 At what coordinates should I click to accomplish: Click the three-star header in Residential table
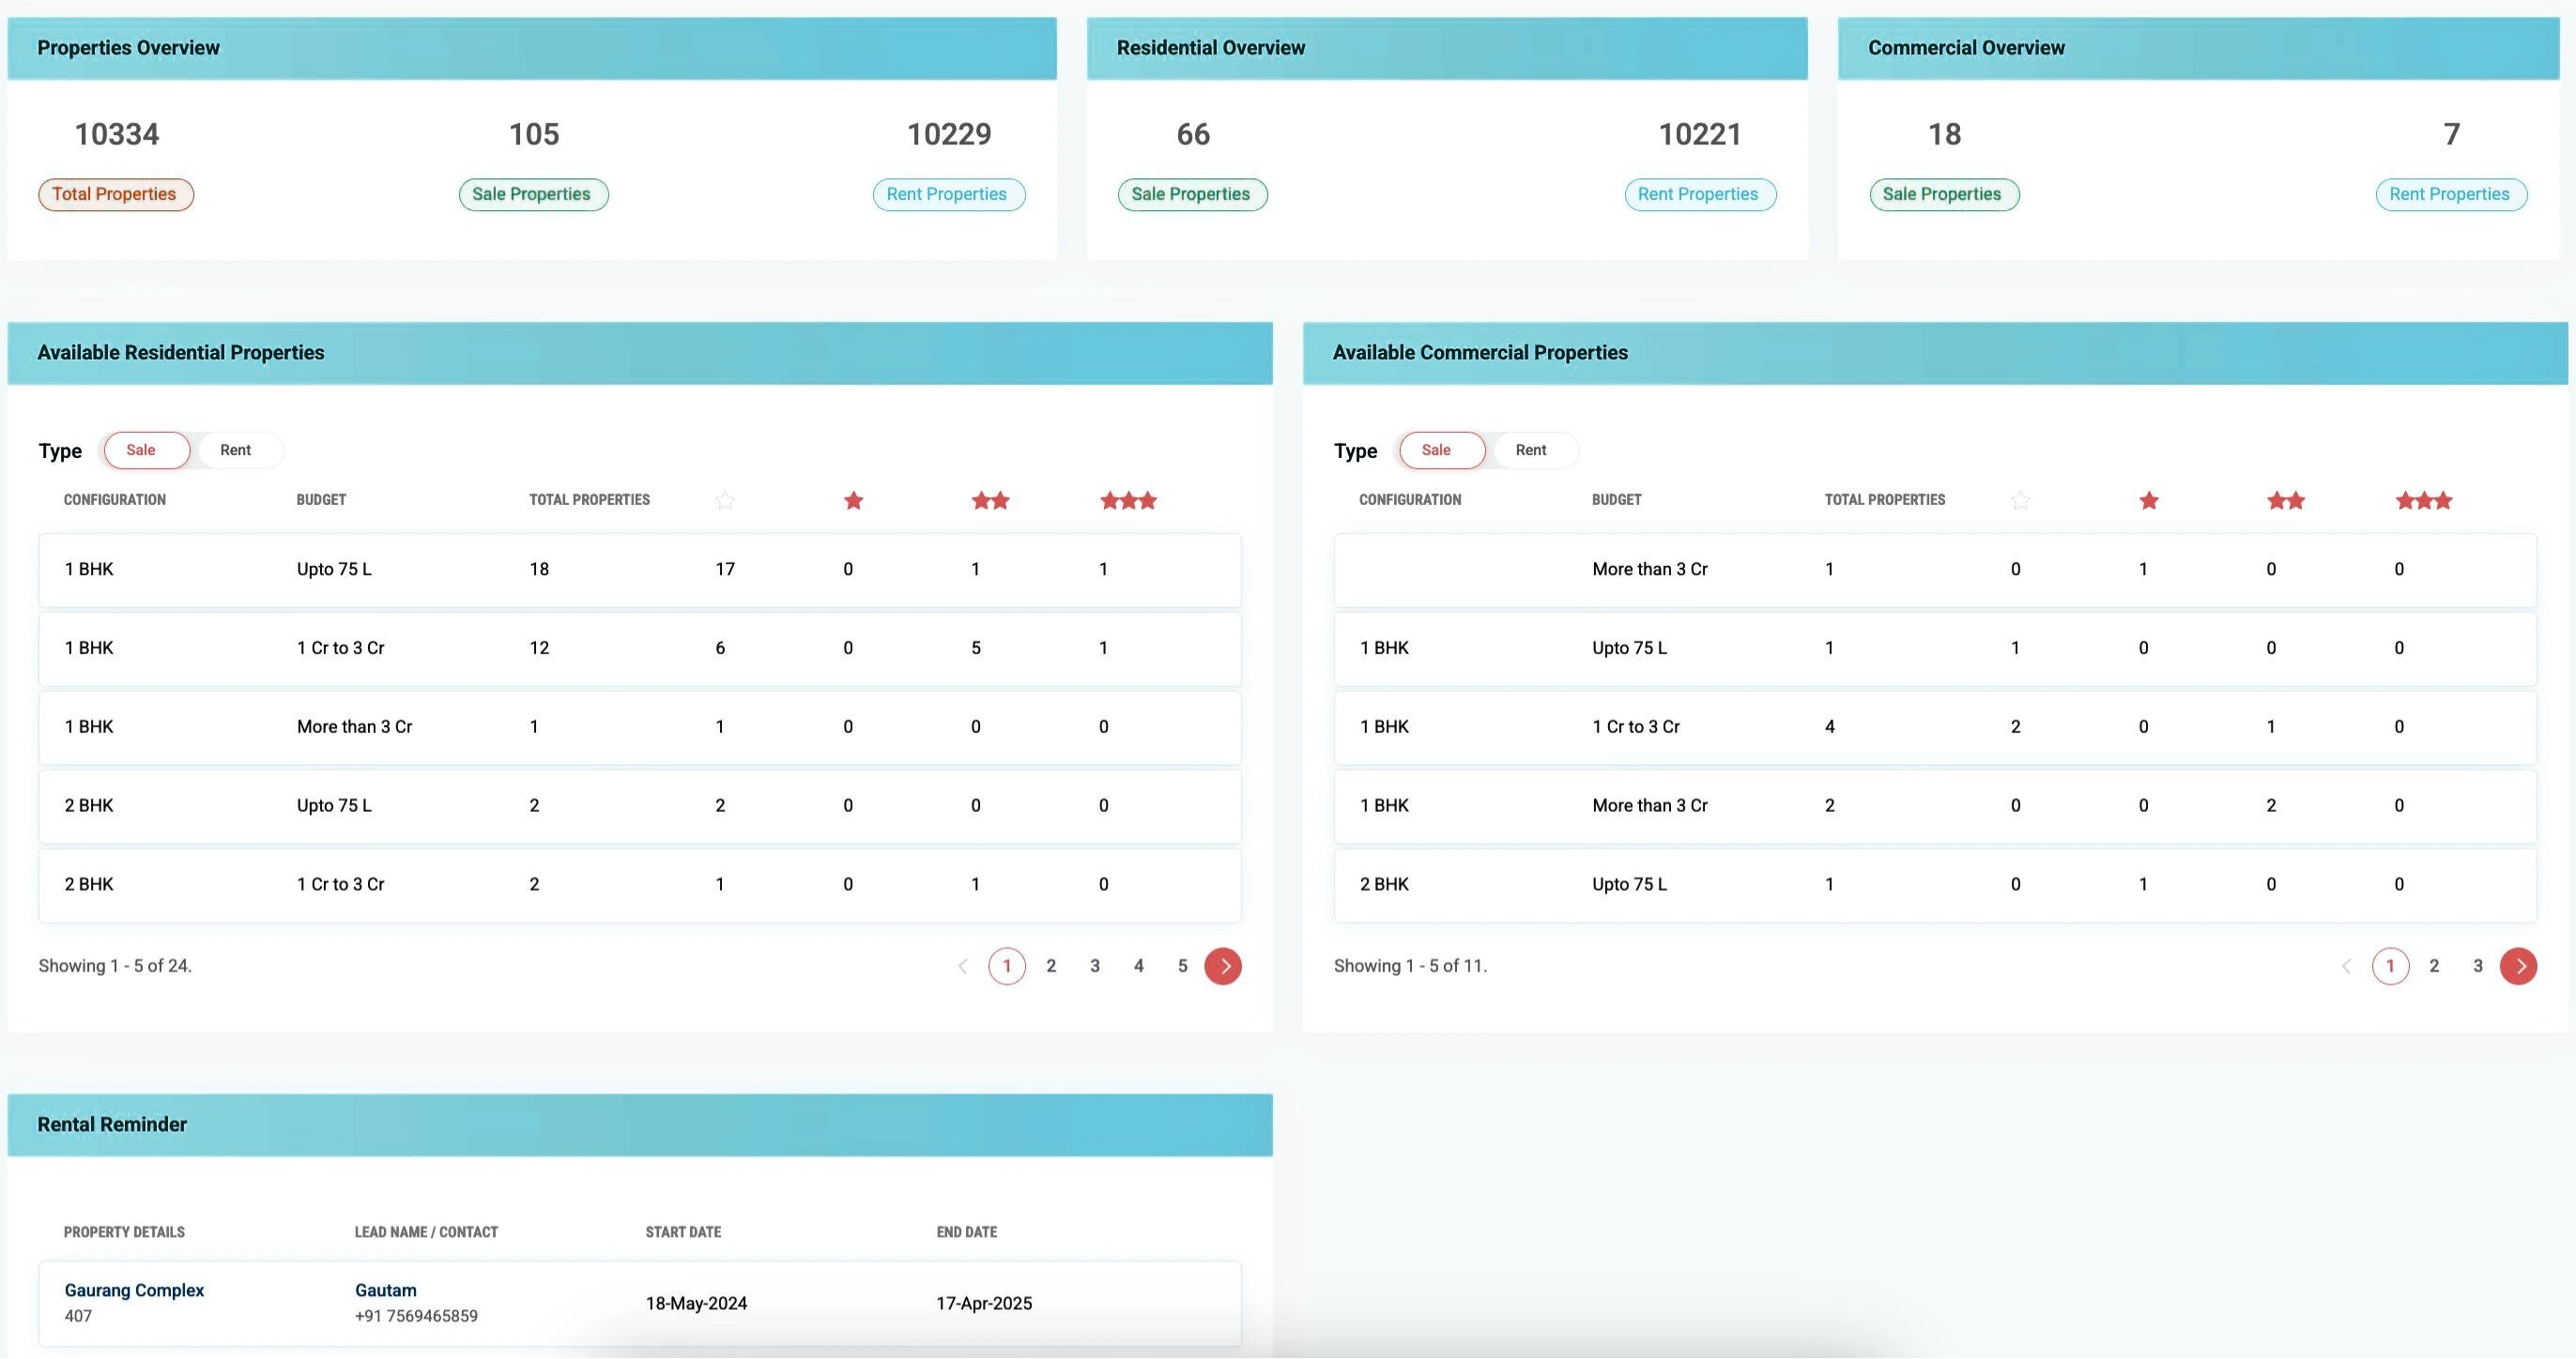(x=1128, y=500)
